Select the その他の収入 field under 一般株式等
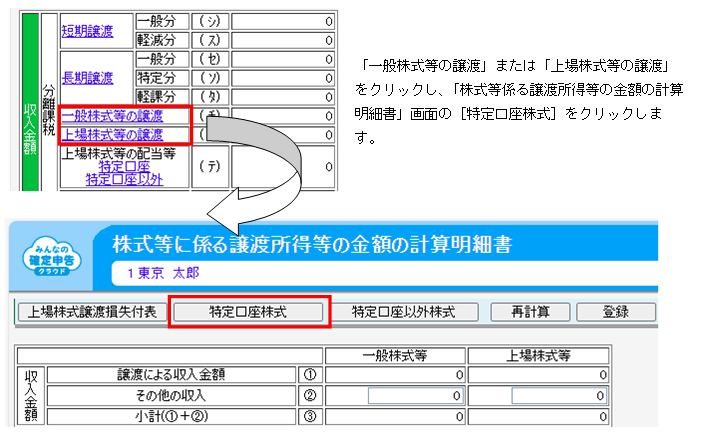 coord(415,396)
